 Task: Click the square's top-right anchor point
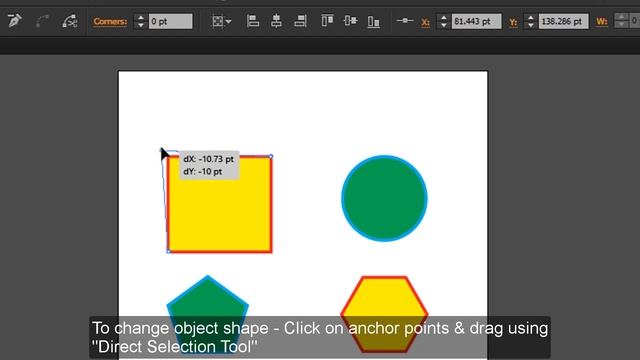pos(271,156)
